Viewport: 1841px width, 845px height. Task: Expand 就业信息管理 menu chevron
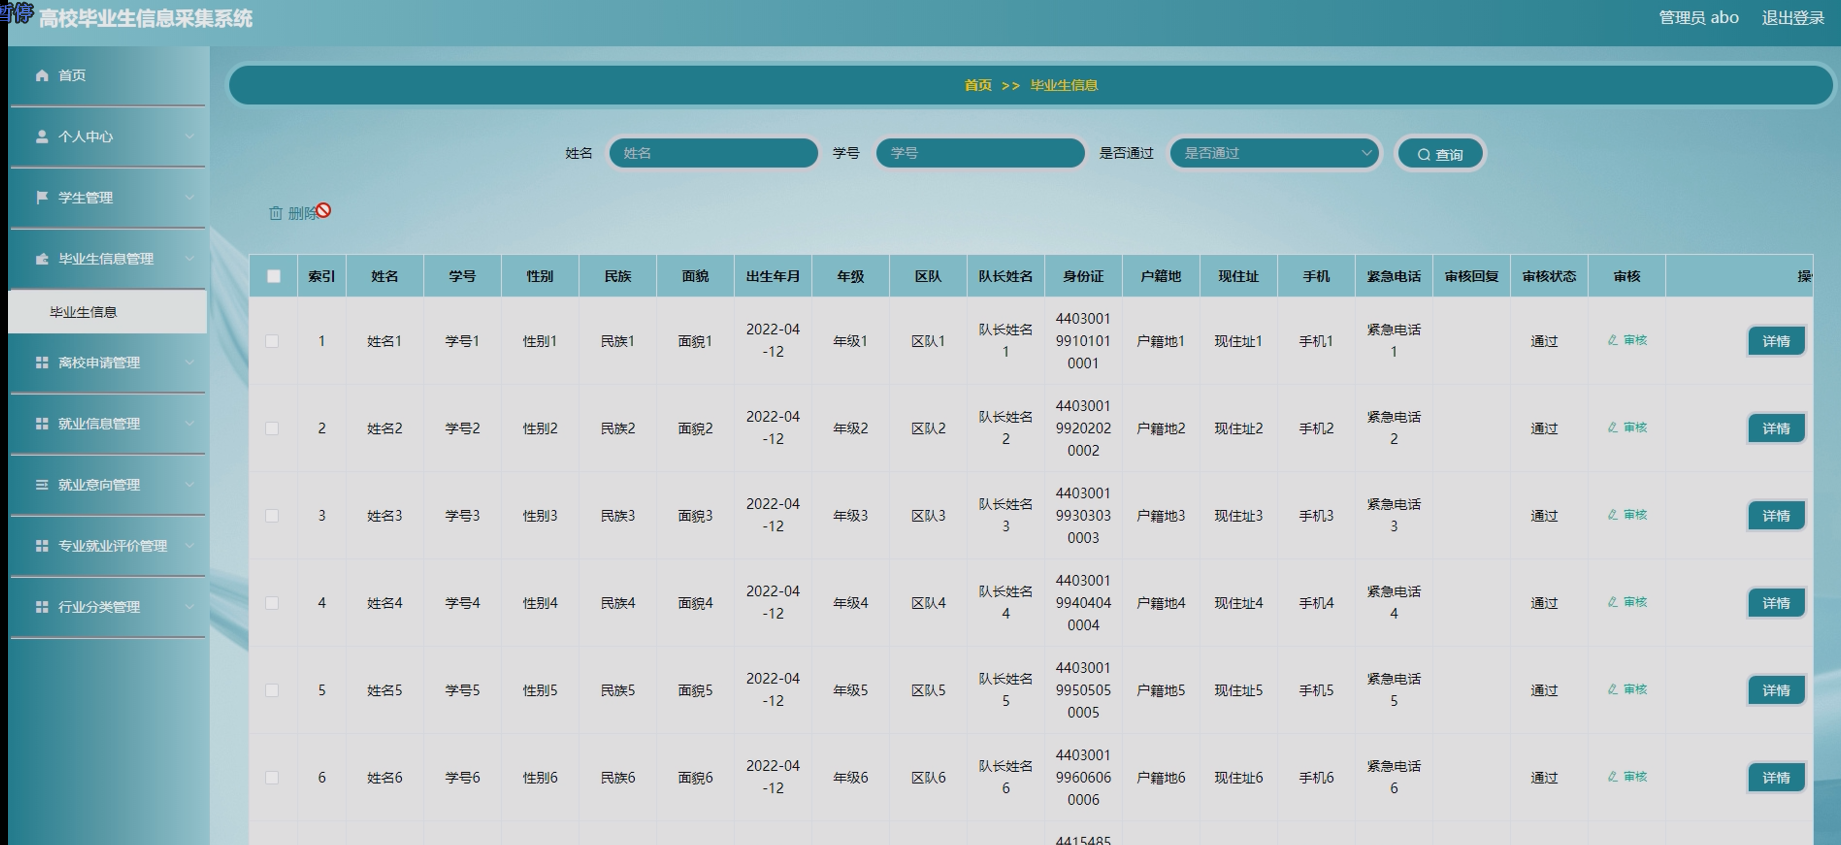[189, 423]
